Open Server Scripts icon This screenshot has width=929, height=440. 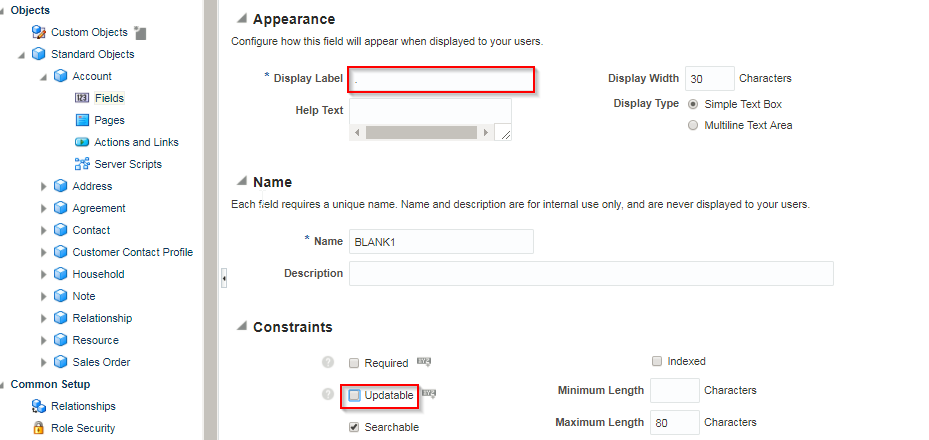pyautogui.click(x=82, y=164)
